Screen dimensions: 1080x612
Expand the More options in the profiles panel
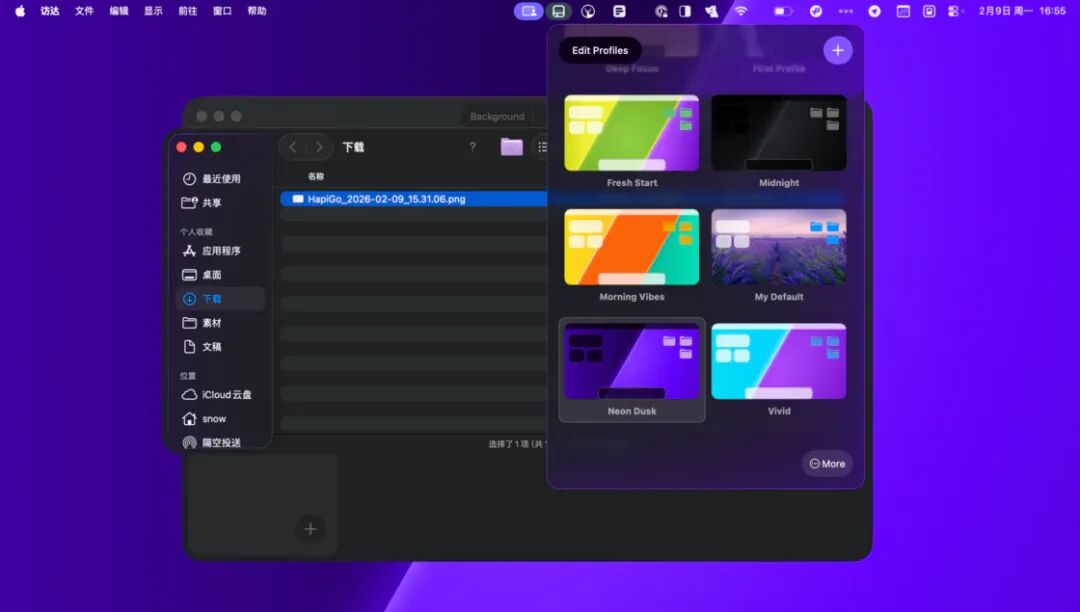point(826,463)
